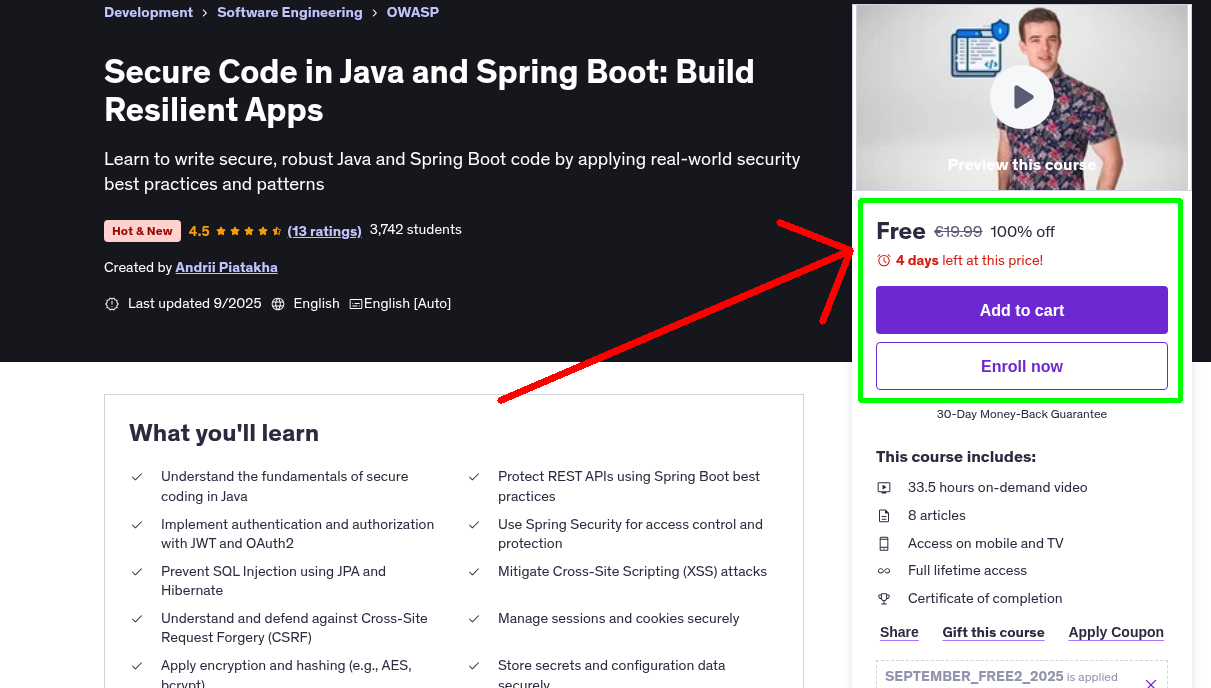Play the course preview video
The image size is (1211, 688).
click(x=1022, y=97)
